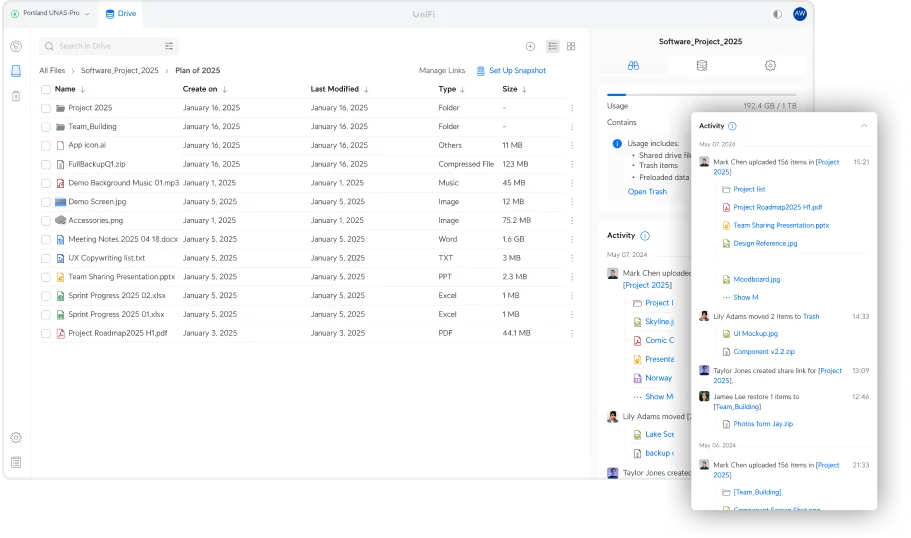Open the settings gear in sidebar

click(16, 437)
